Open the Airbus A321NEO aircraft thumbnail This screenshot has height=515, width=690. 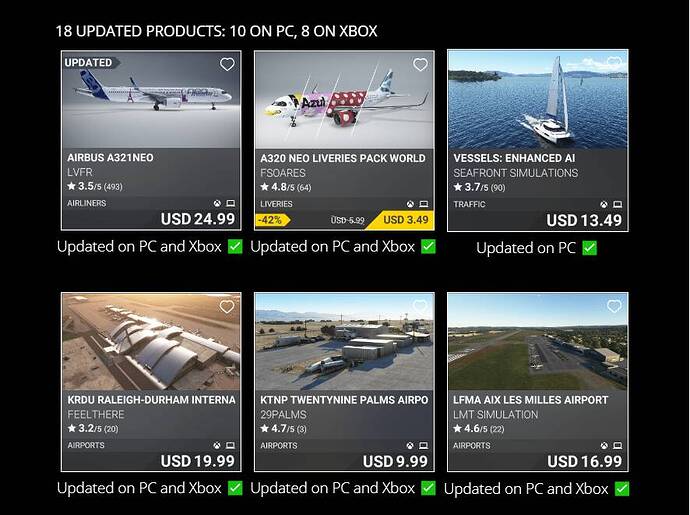click(151, 100)
